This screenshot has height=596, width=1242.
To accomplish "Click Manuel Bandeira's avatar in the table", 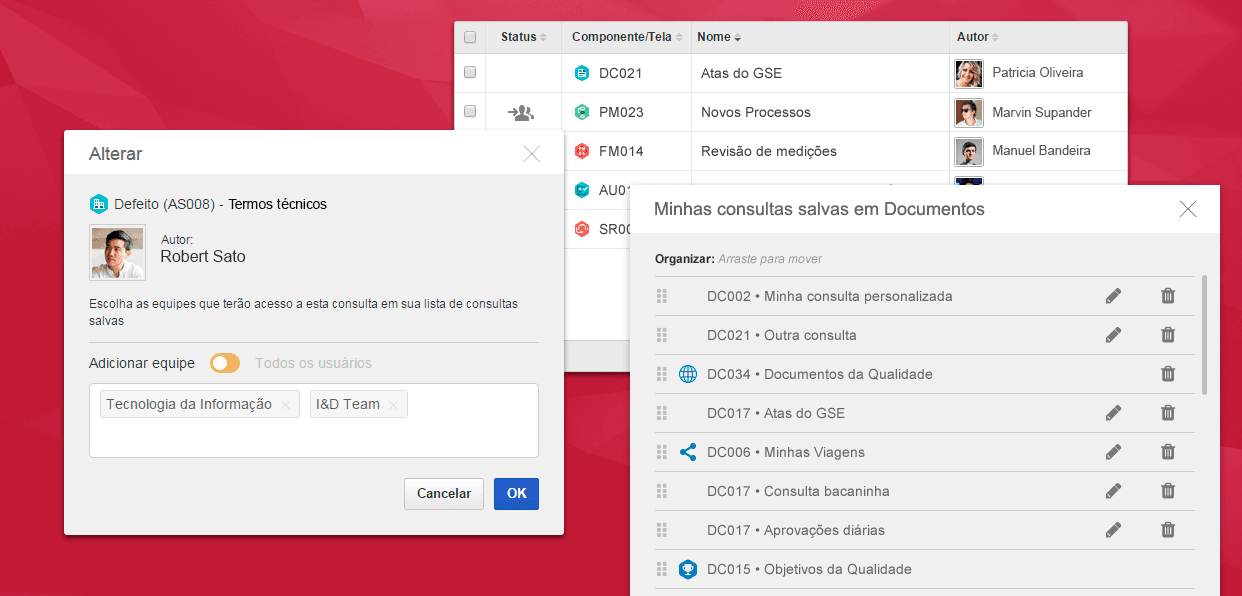I will [x=969, y=151].
